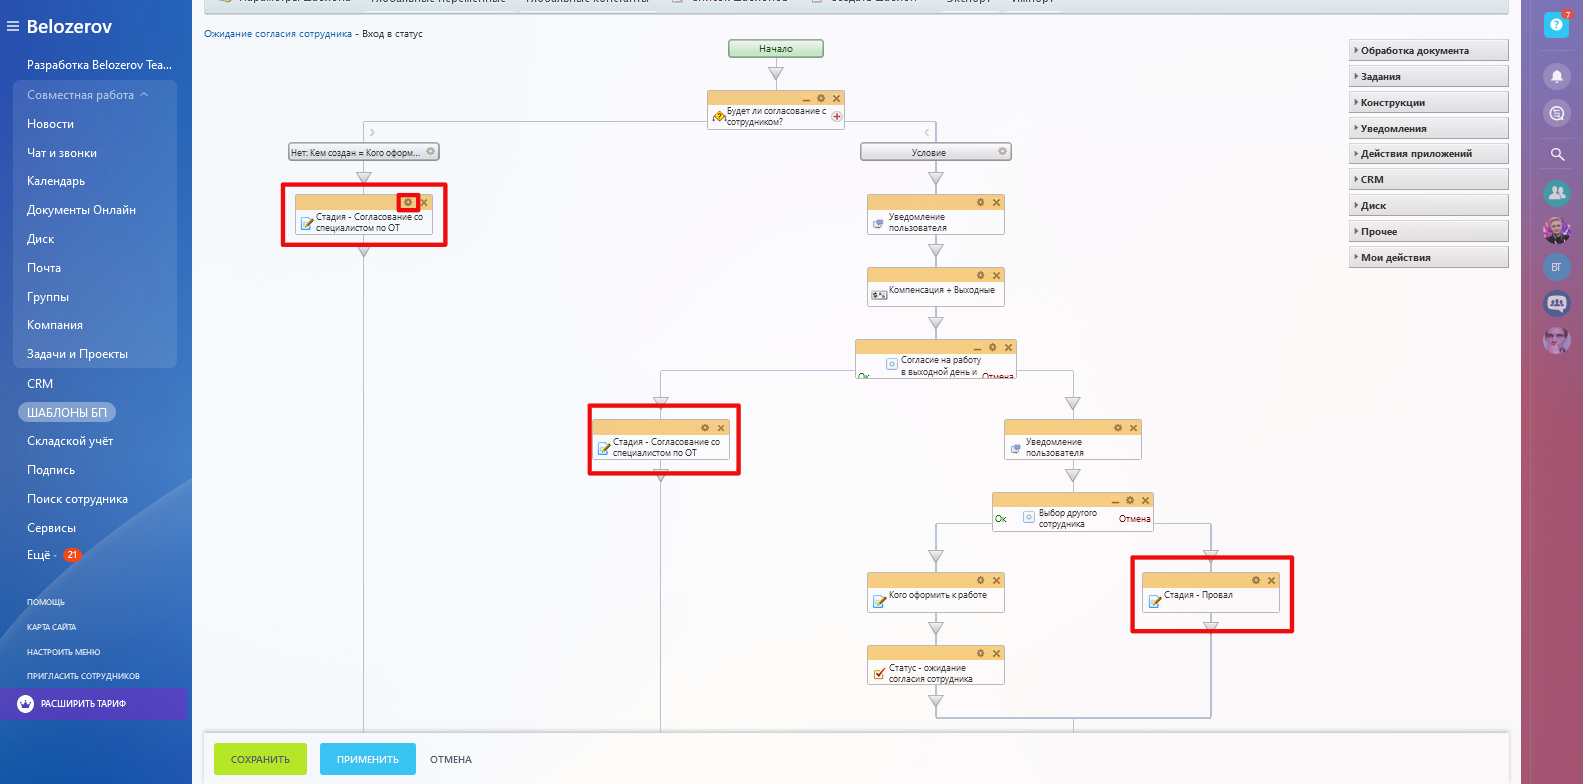Delete 'Согласие на работу в выходной день' block
Image resolution: width=1583 pixels, height=784 pixels.
click(x=1008, y=347)
